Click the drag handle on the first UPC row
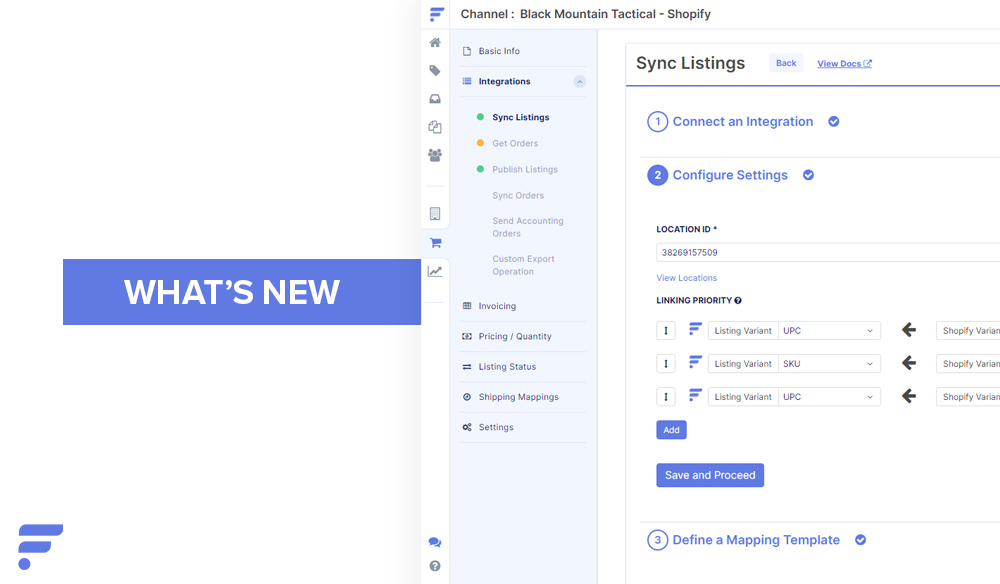Image resolution: width=1000 pixels, height=584 pixels. pos(666,331)
